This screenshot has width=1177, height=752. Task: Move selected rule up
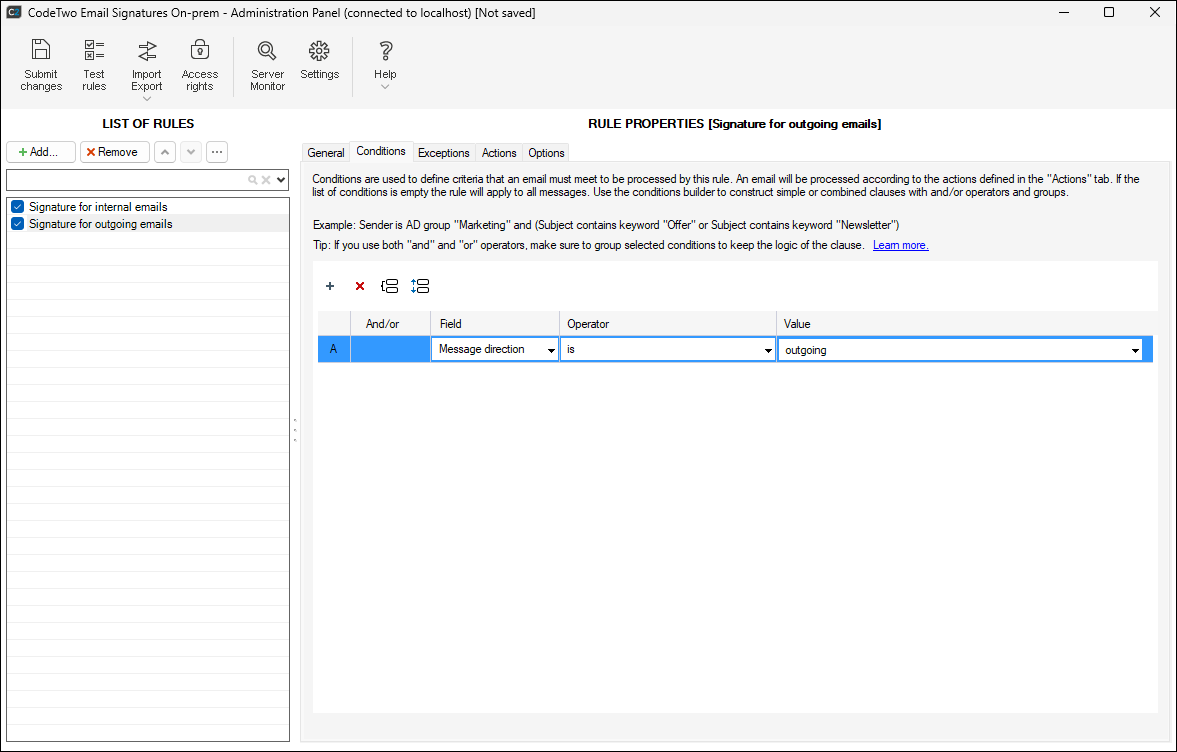pyautogui.click(x=165, y=152)
